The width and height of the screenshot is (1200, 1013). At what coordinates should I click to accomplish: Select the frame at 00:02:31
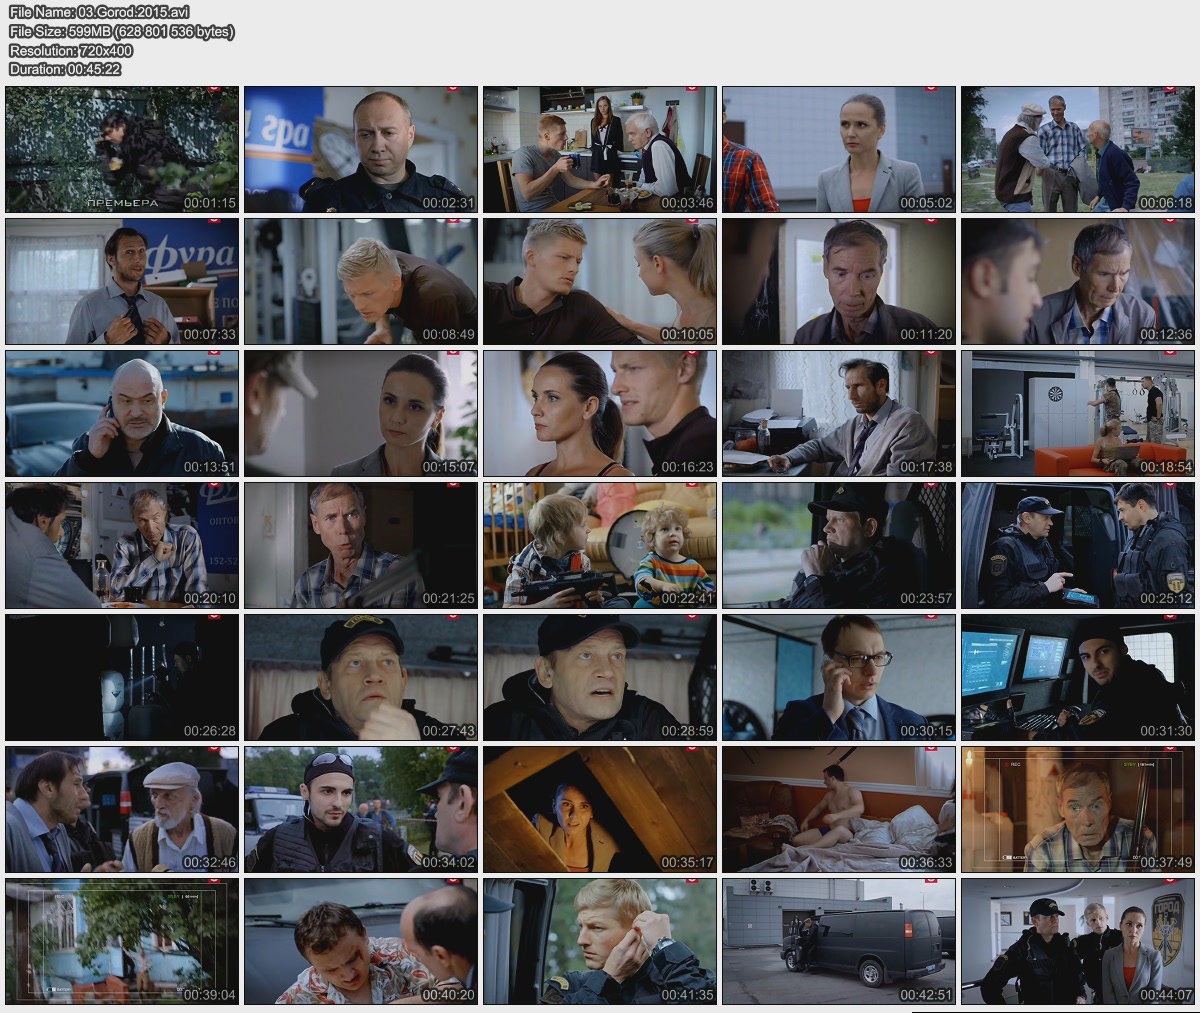[x=361, y=149]
